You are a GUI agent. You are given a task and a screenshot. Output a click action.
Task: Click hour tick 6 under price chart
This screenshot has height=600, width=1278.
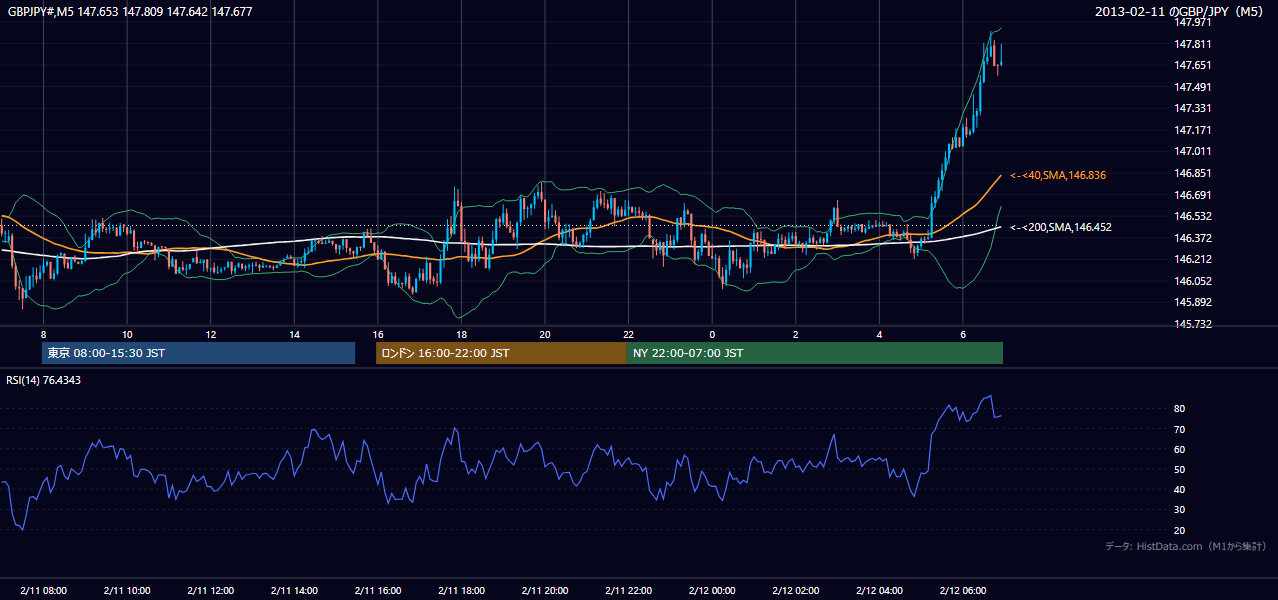pyautogui.click(x=962, y=334)
